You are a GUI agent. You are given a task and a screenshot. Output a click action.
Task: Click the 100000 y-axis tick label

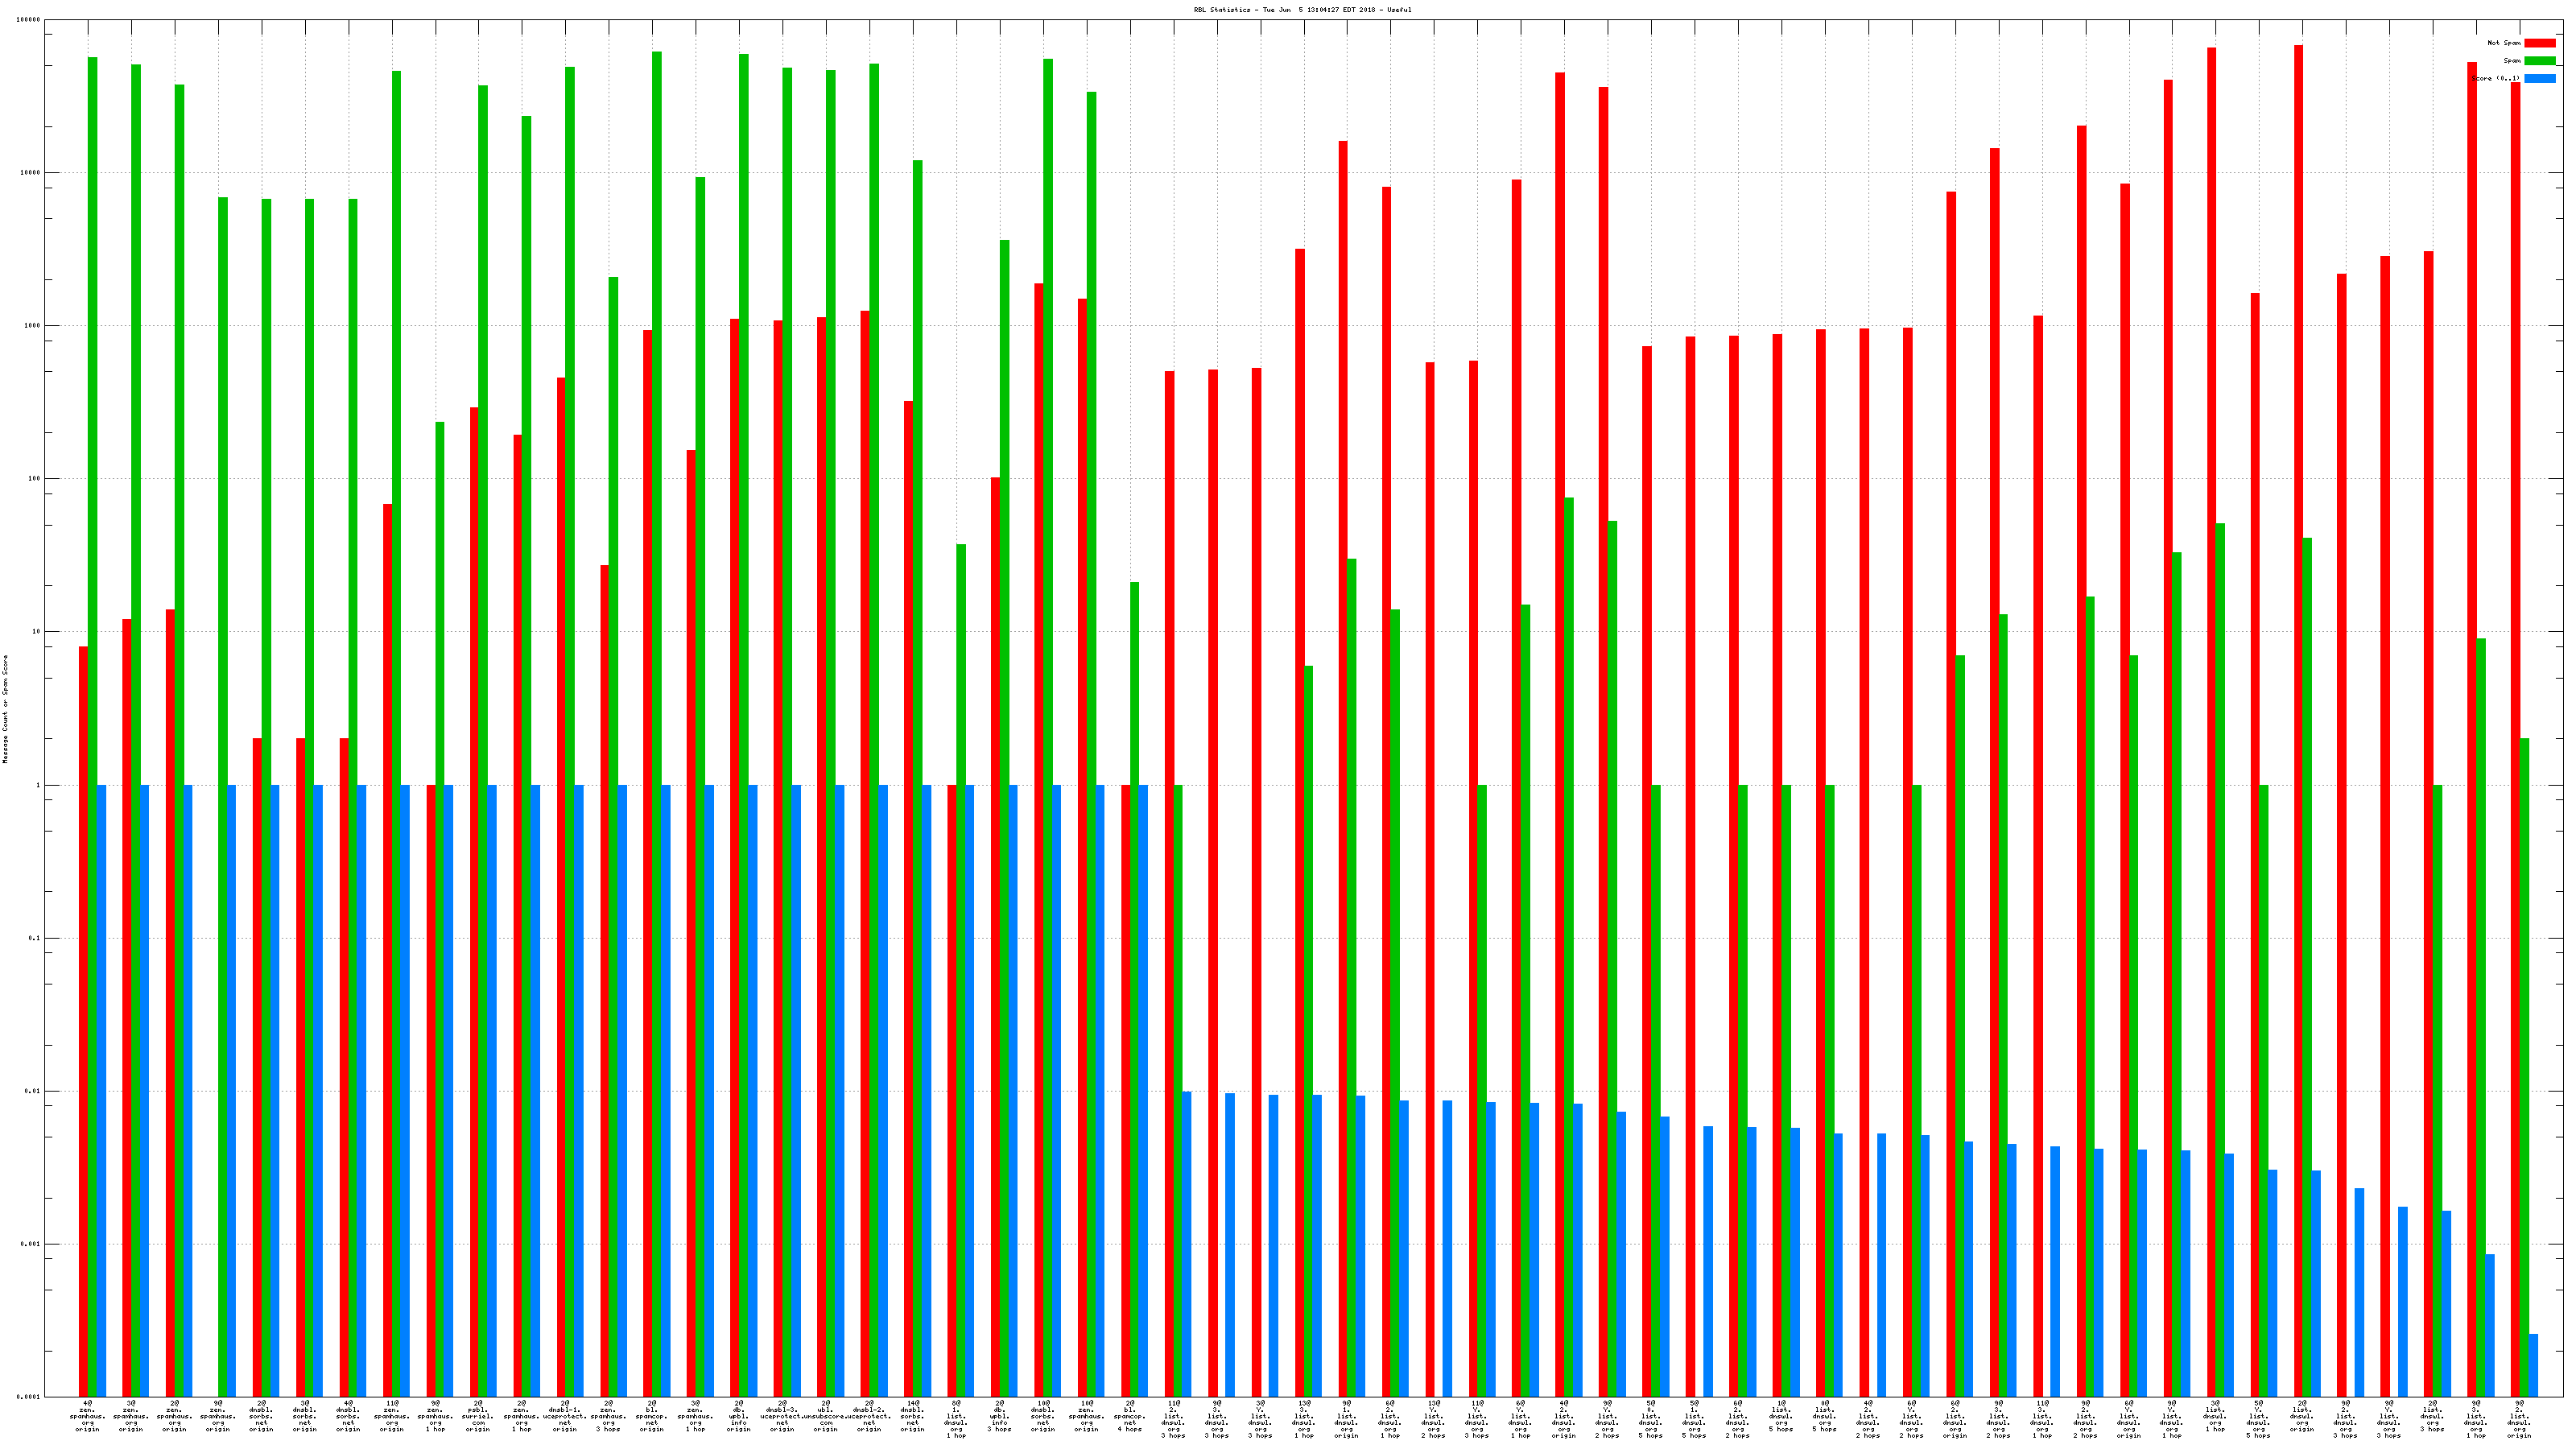click(x=29, y=20)
